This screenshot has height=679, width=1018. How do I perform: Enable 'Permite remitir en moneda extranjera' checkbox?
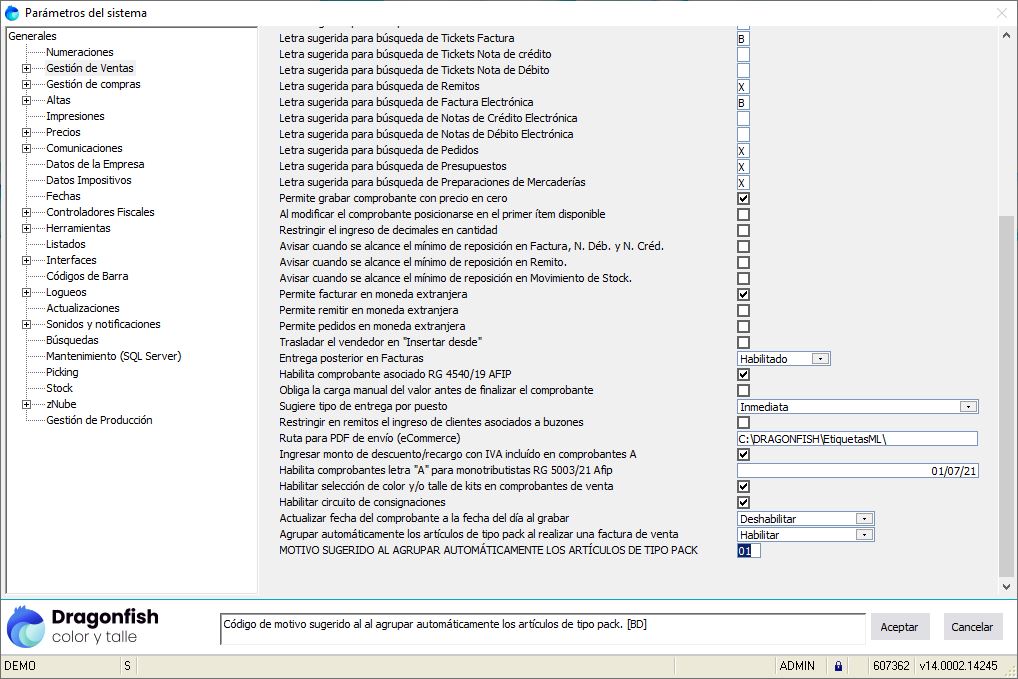[x=743, y=311]
